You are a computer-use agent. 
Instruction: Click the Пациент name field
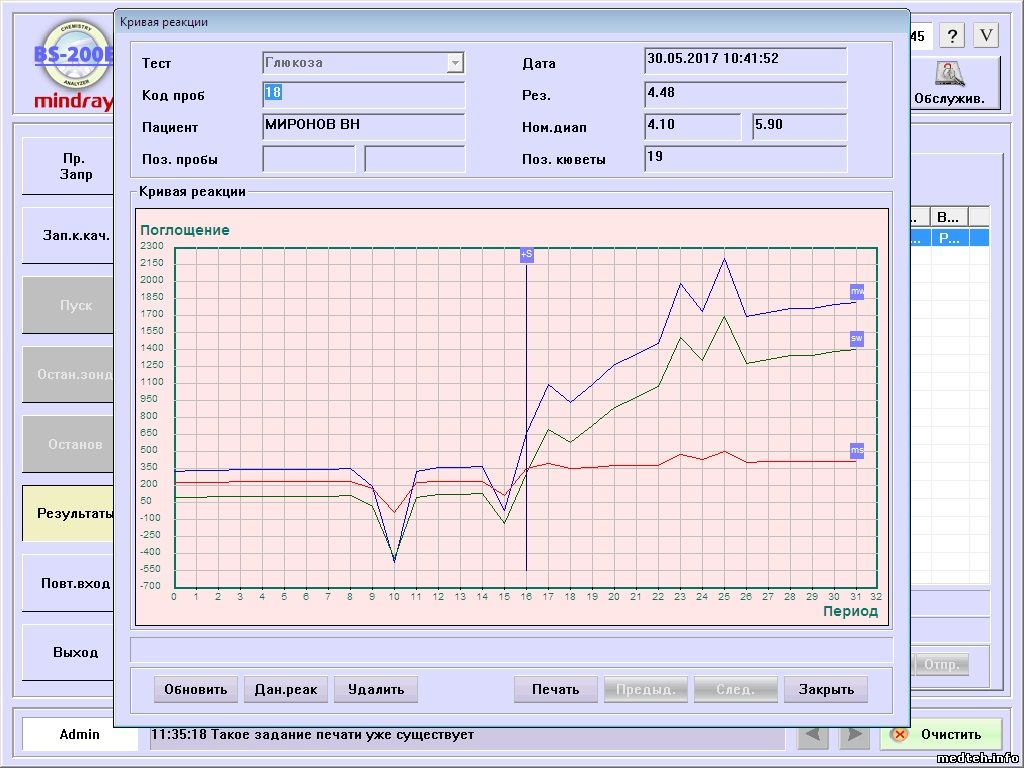tap(364, 127)
